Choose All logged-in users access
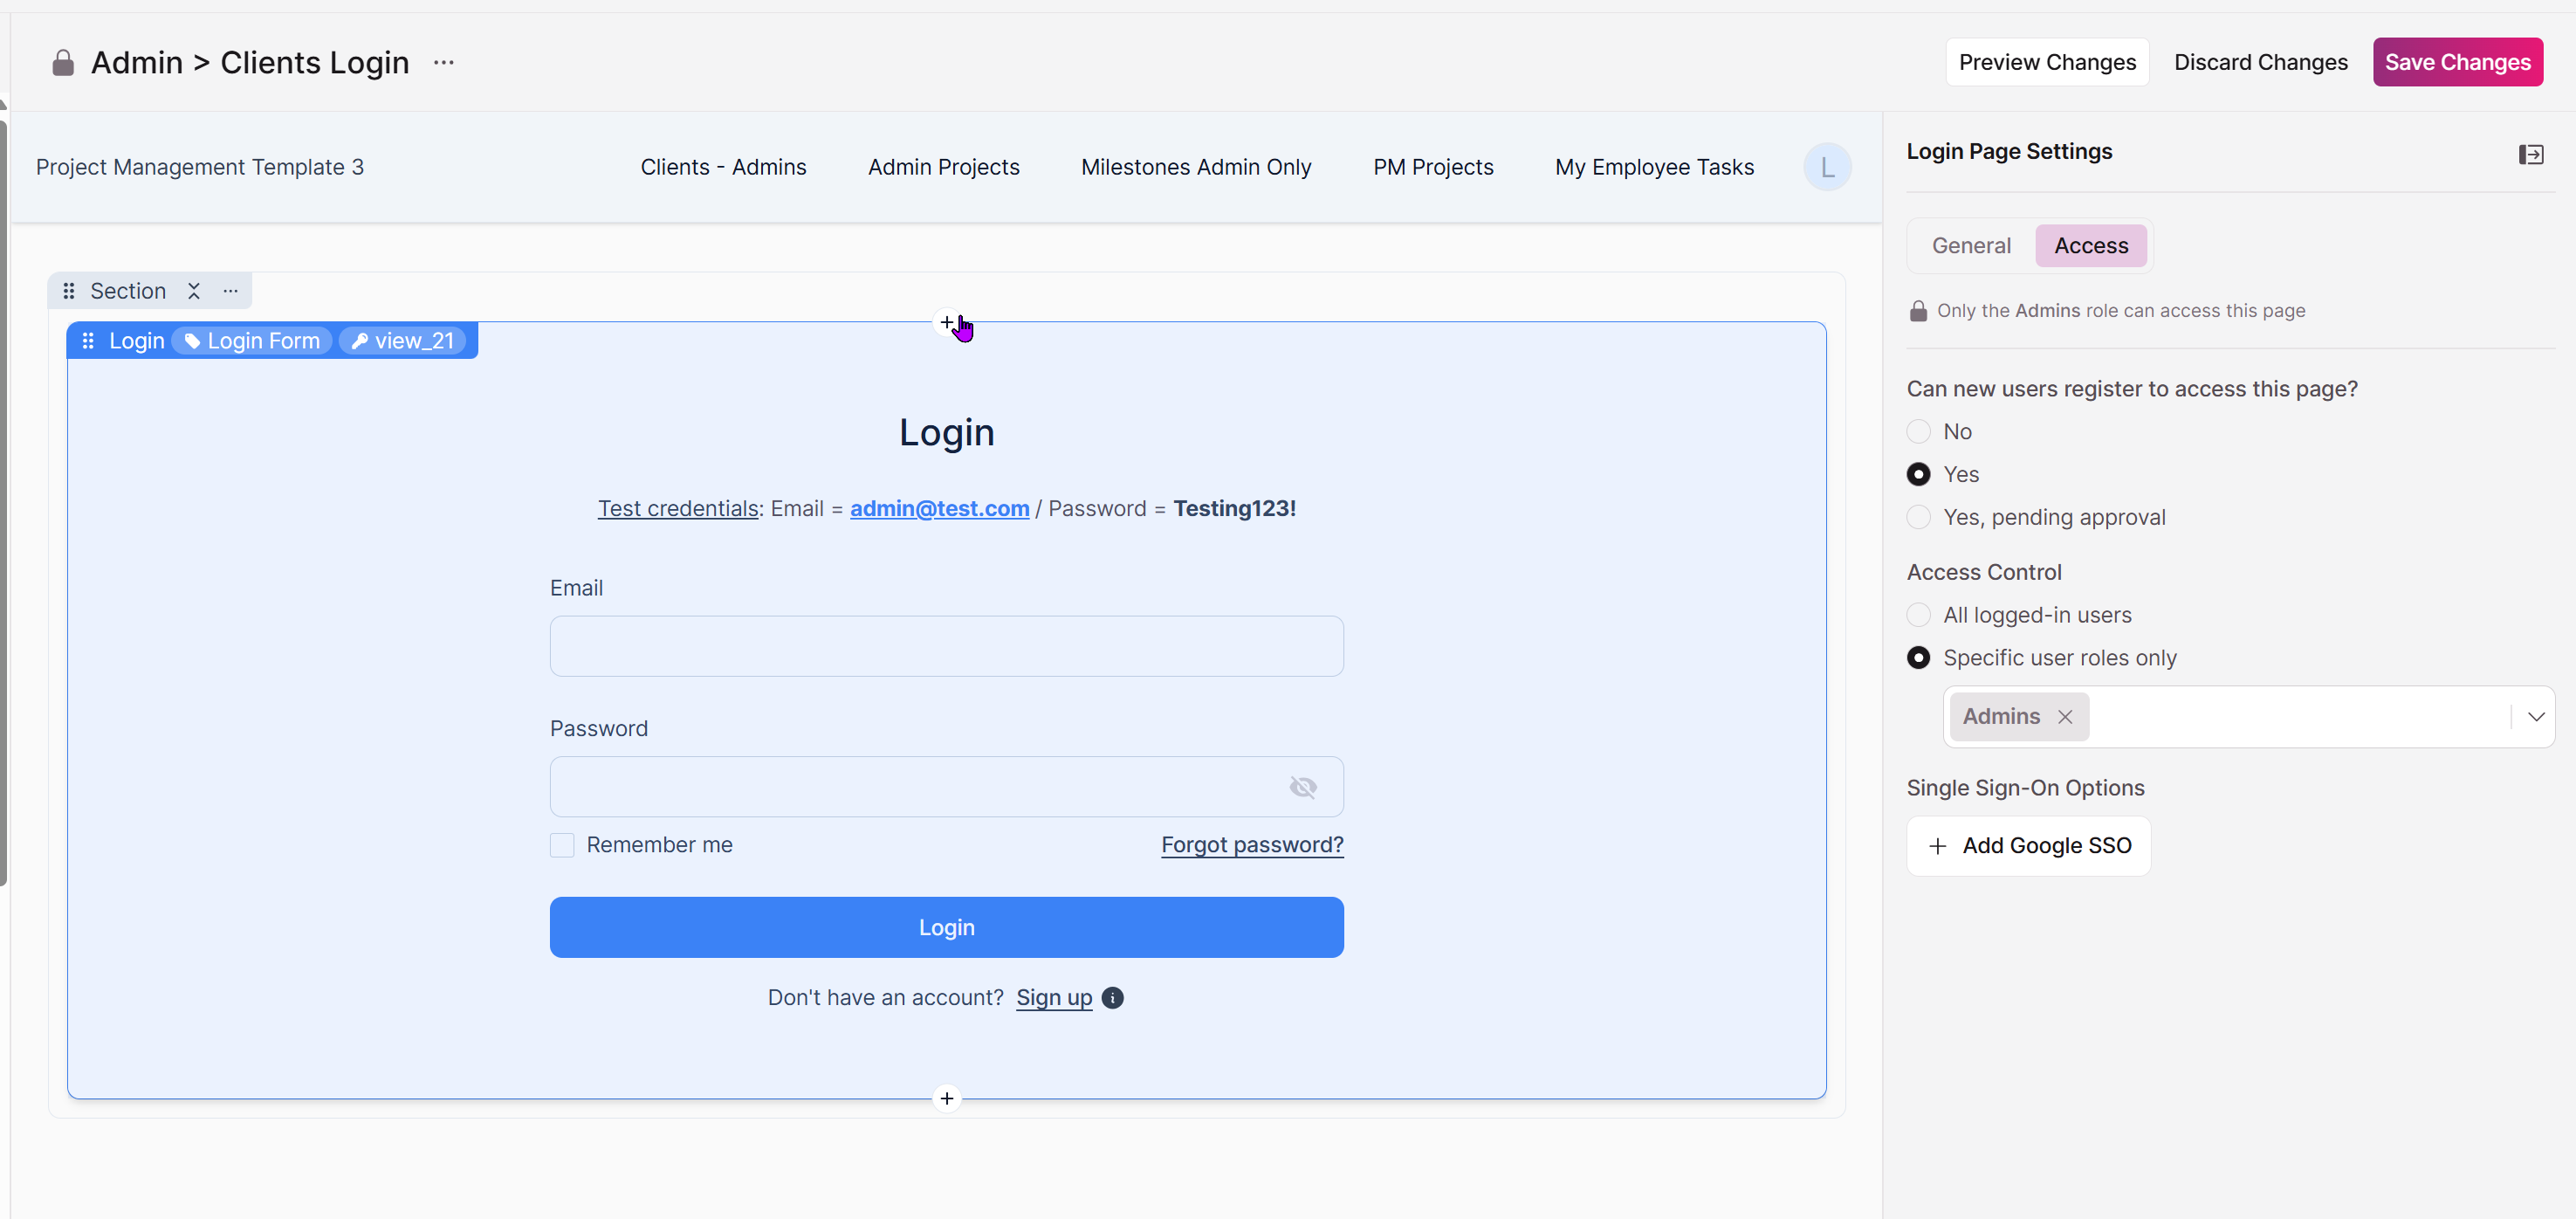The width and height of the screenshot is (2576, 1219). click(x=1918, y=615)
